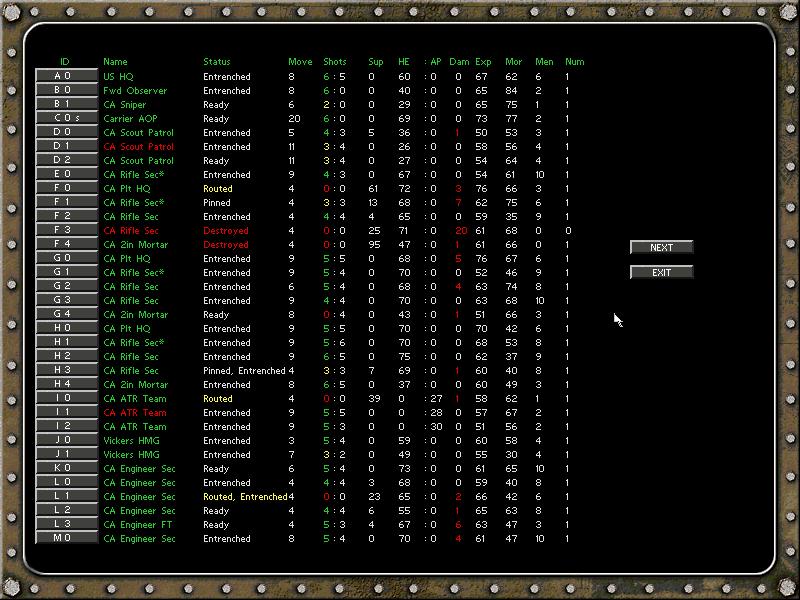Select unit ID button L 1
800x600 pixels.
point(66,496)
